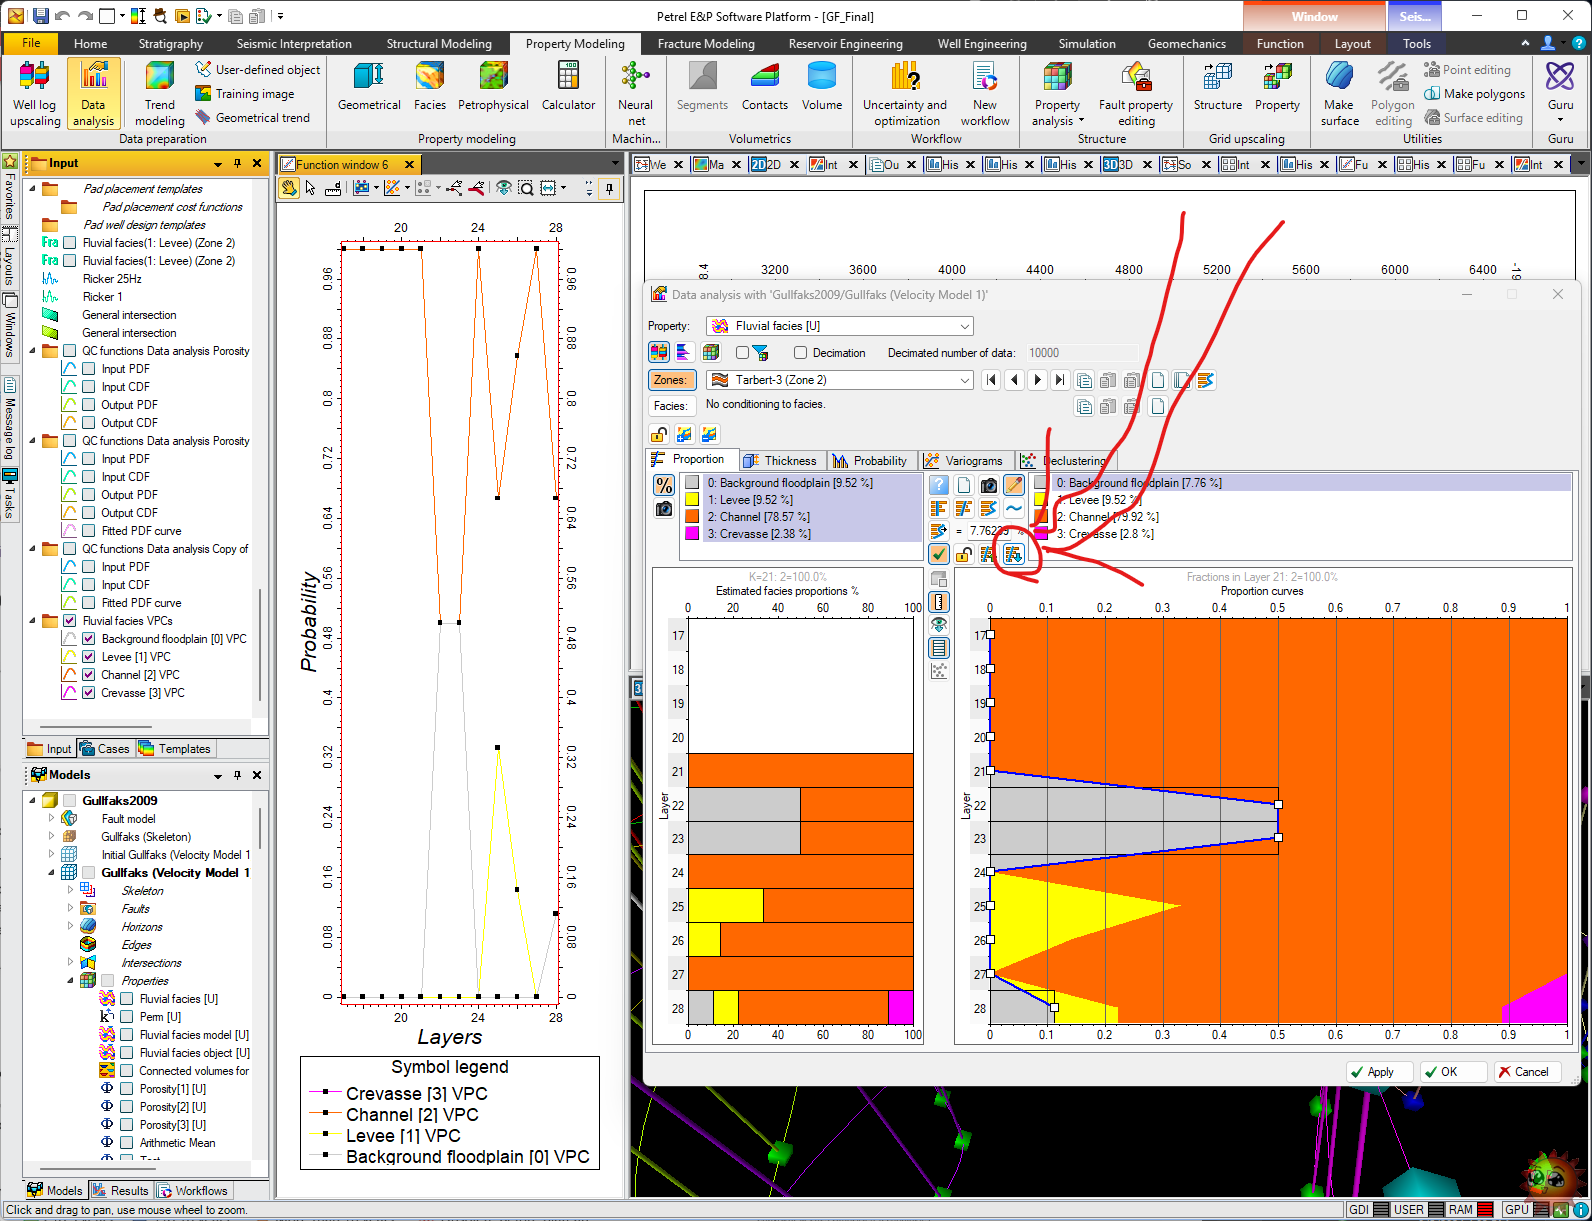Open Property analysis dropdown arrow
This screenshot has width=1592, height=1221.
(1081, 121)
